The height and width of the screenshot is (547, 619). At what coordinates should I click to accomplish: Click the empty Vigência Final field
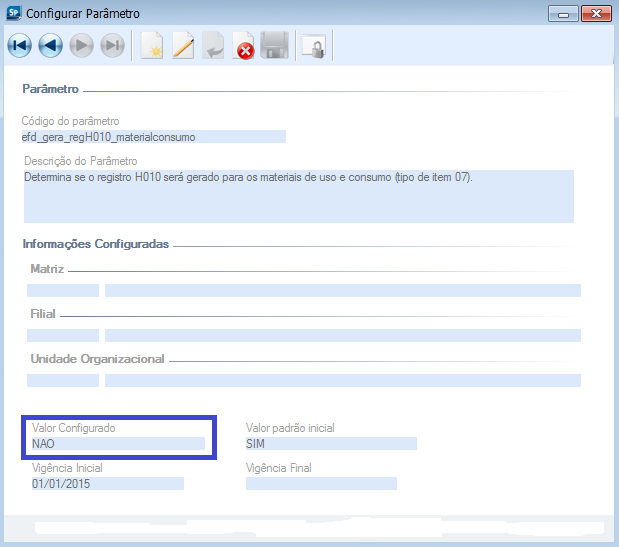(321, 483)
